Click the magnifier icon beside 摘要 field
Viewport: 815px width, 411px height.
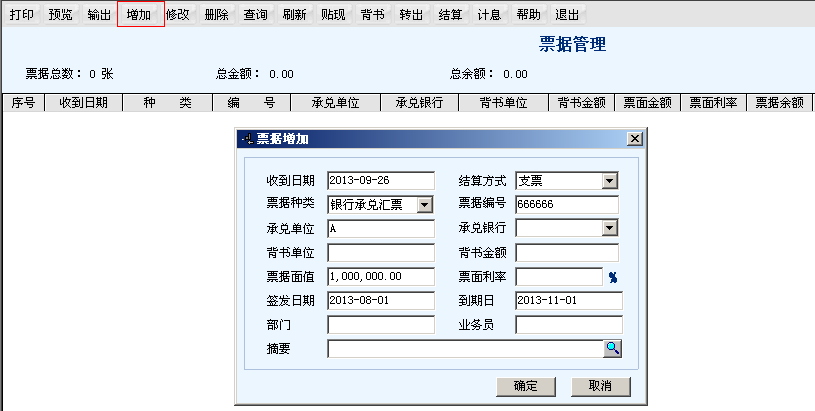[612, 349]
